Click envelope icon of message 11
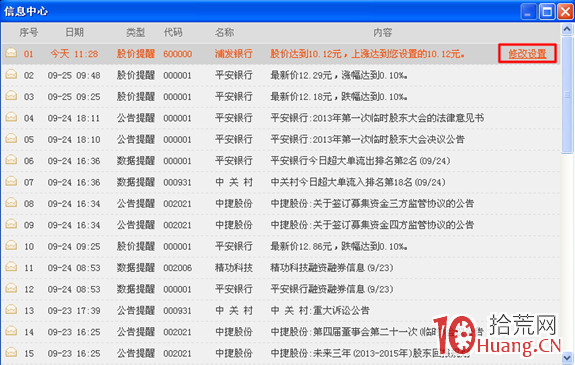Image resolution: width=575 pixels, height=365 pixels. tap(11, 267)
